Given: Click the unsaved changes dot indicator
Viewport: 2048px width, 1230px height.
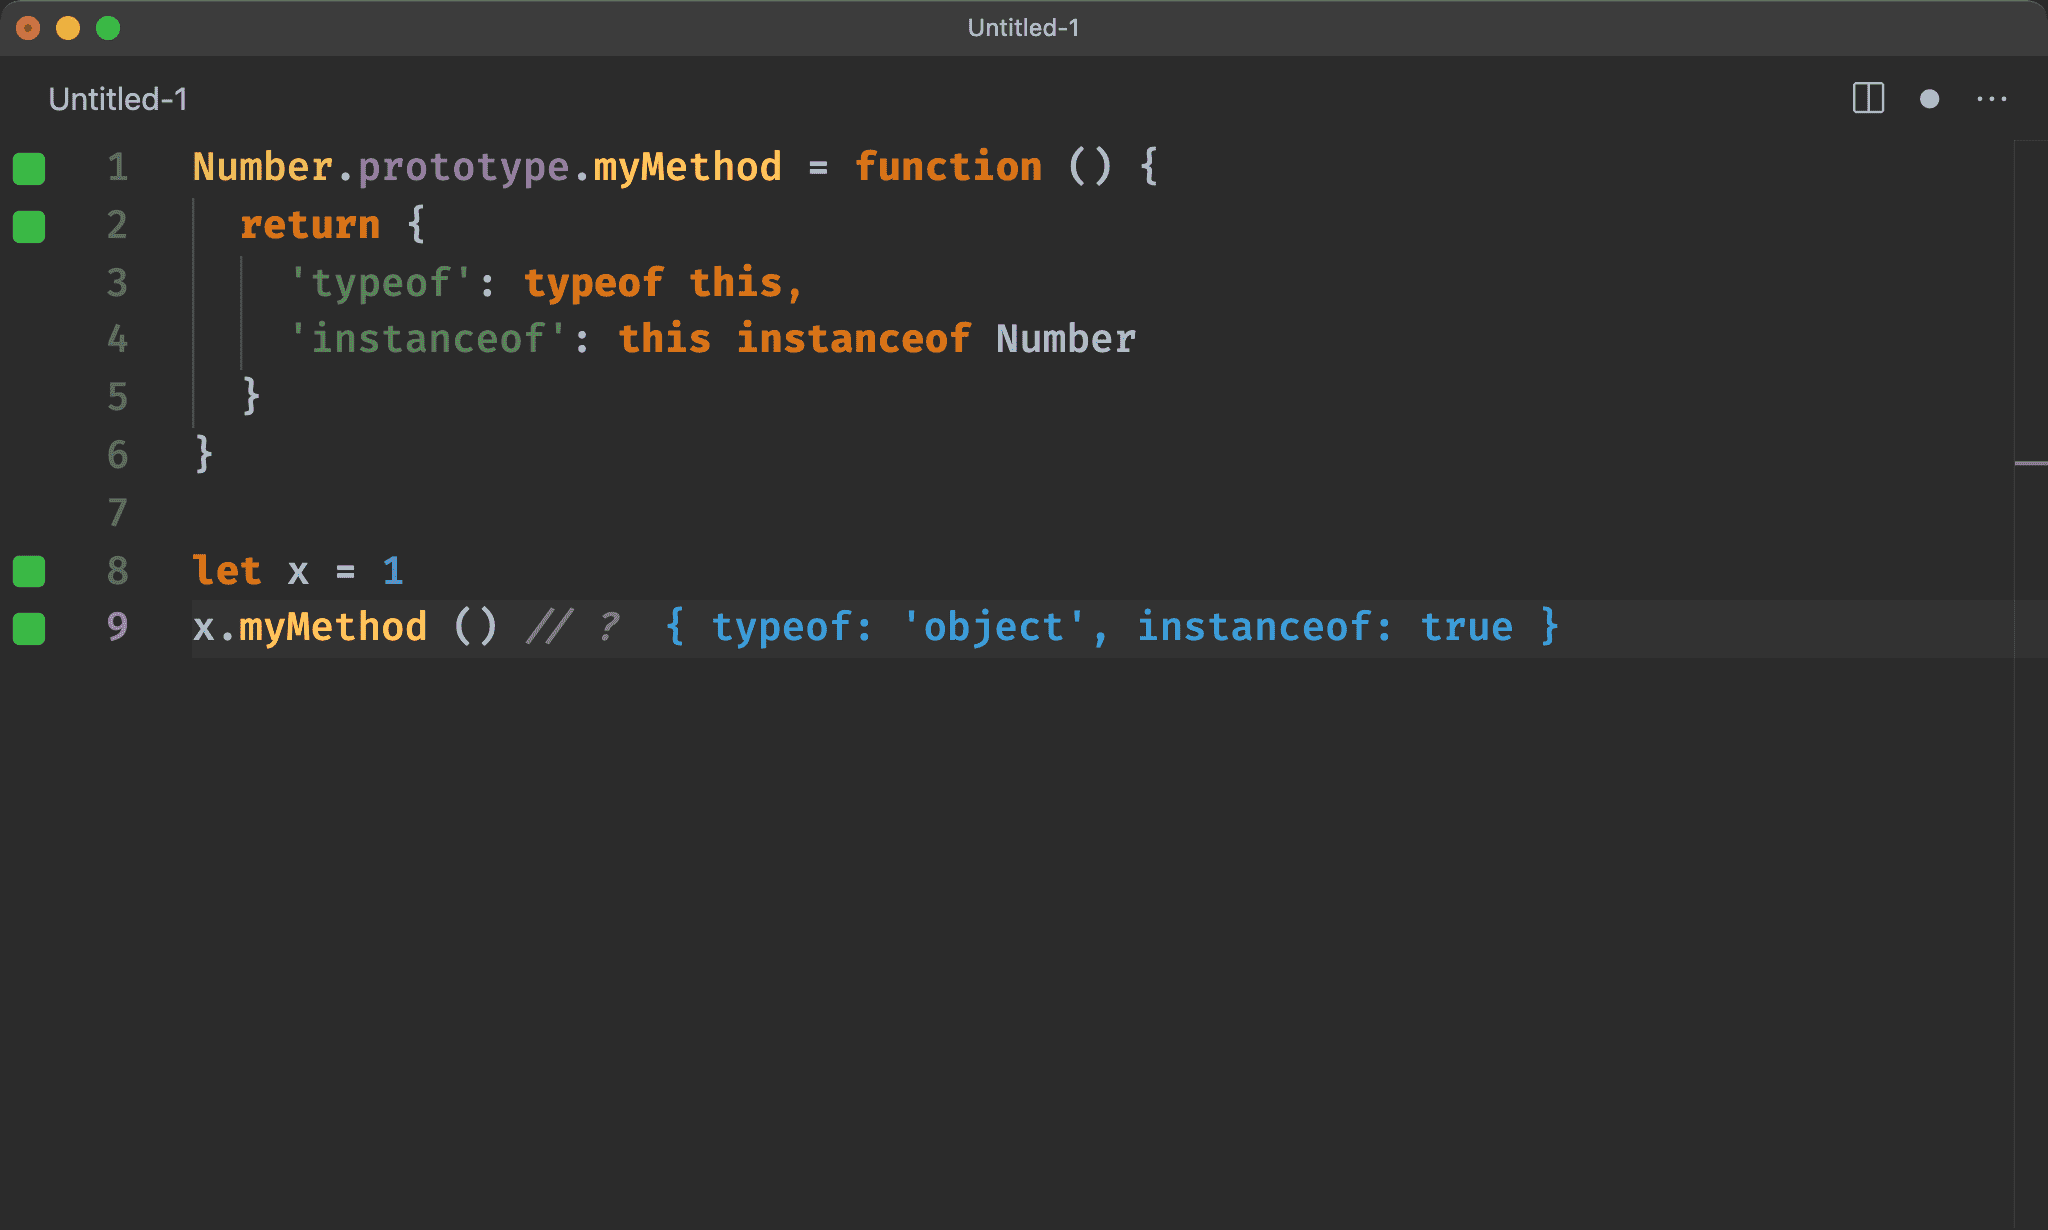Looking at the screenshot, I should point(1930,99).
